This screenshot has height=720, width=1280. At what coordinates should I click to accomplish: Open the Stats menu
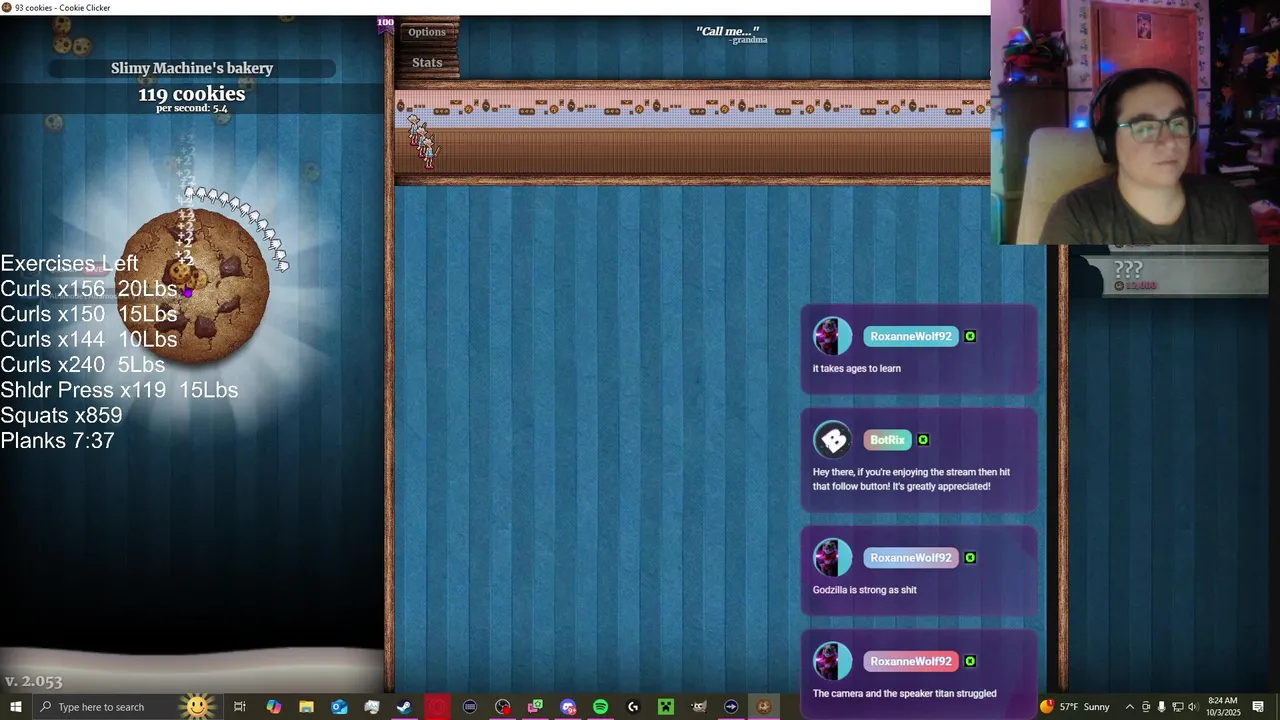coord(427,62)
